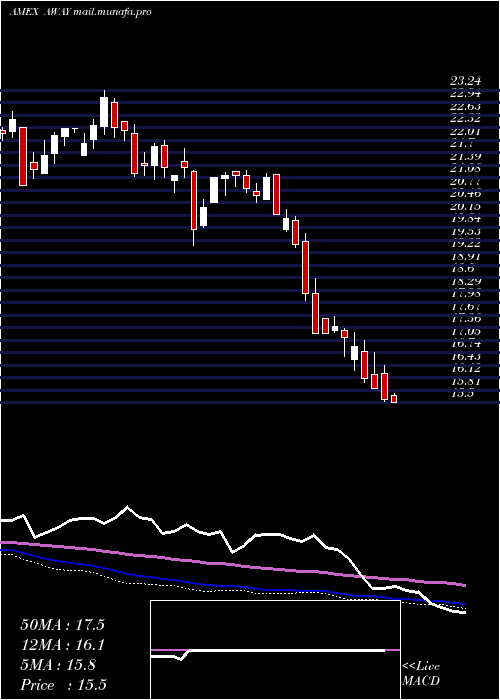500x700 pixels.
Task: Click the 23.24 price axis label
Action: coord(465,81)
